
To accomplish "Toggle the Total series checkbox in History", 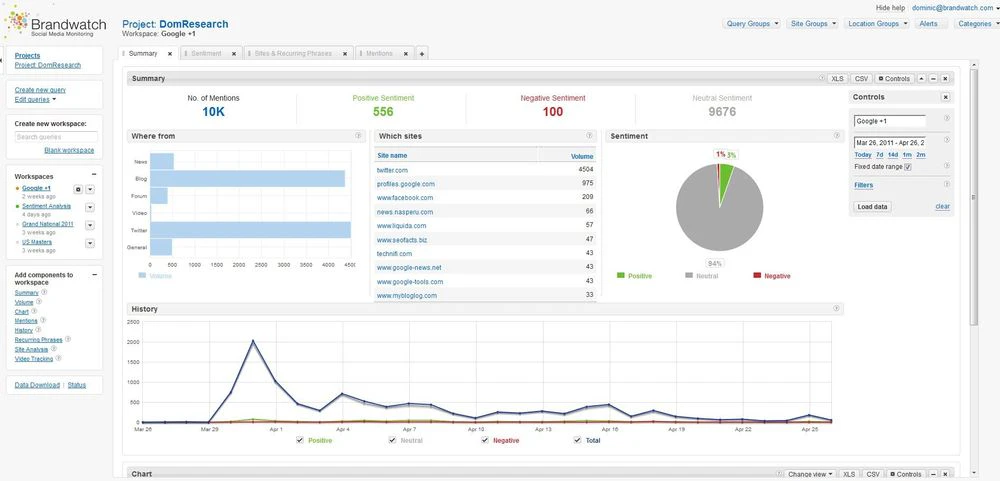I will click(x=577, y=440).
